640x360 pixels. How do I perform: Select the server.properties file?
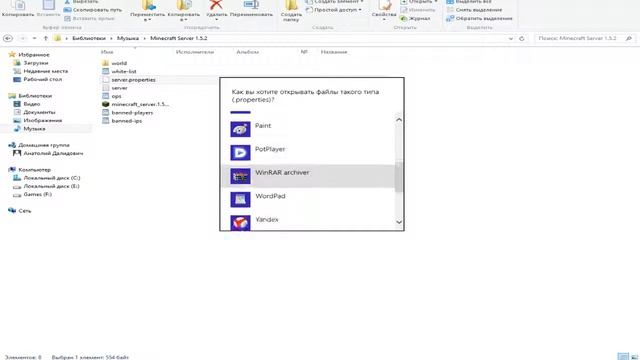pyautogui.click(x=129, y=80)
